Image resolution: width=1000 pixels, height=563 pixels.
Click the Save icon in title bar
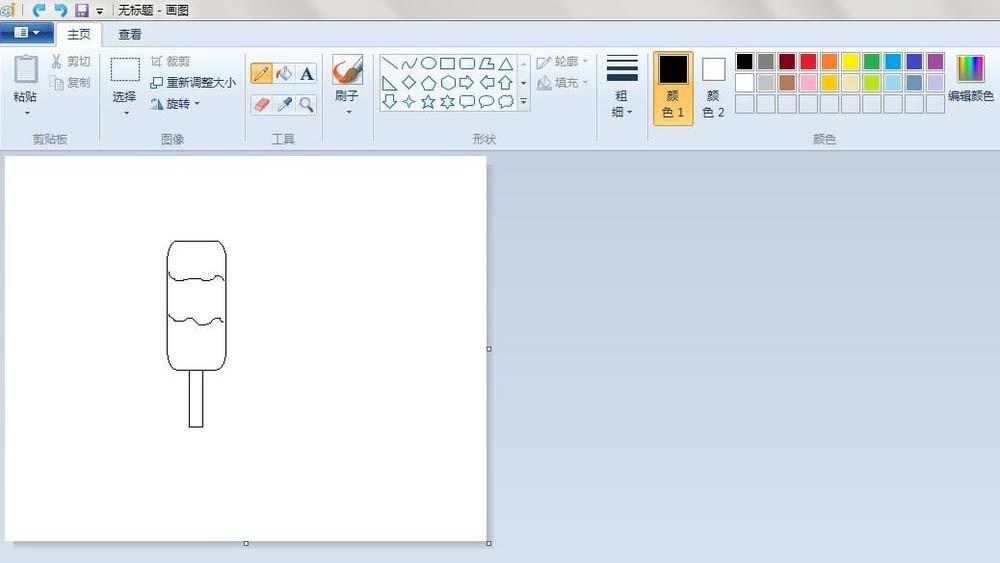81,10
